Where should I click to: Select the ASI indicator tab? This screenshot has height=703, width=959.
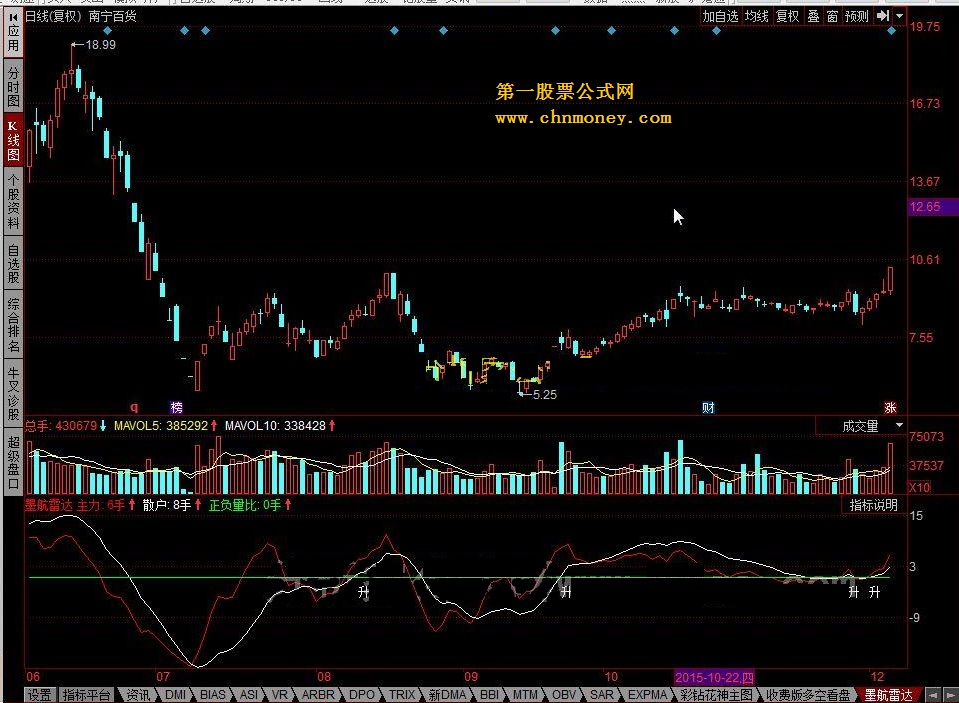click(248, 695)
